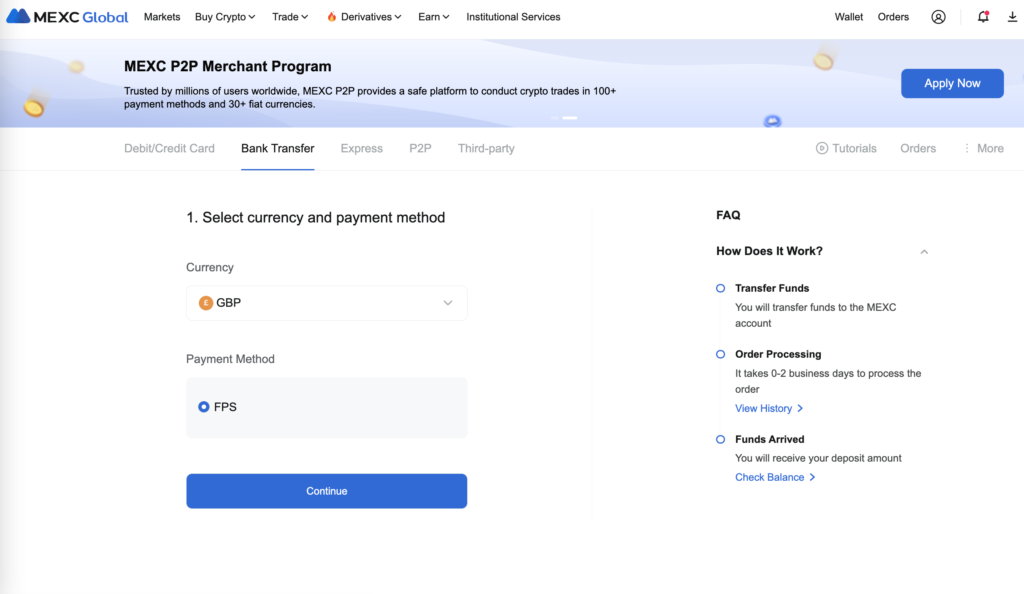
Task: Expand the Trade menu
Action: coord(290,17)
